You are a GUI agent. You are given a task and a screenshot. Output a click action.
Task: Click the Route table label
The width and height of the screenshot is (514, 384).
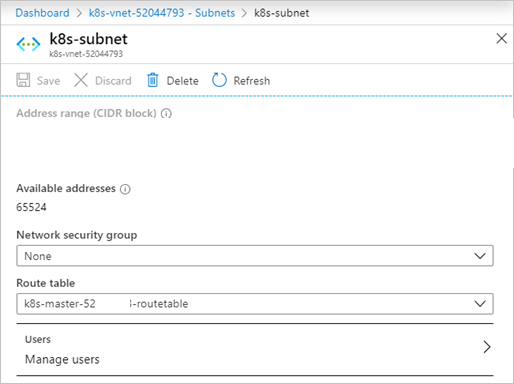[x=46, y=283]
